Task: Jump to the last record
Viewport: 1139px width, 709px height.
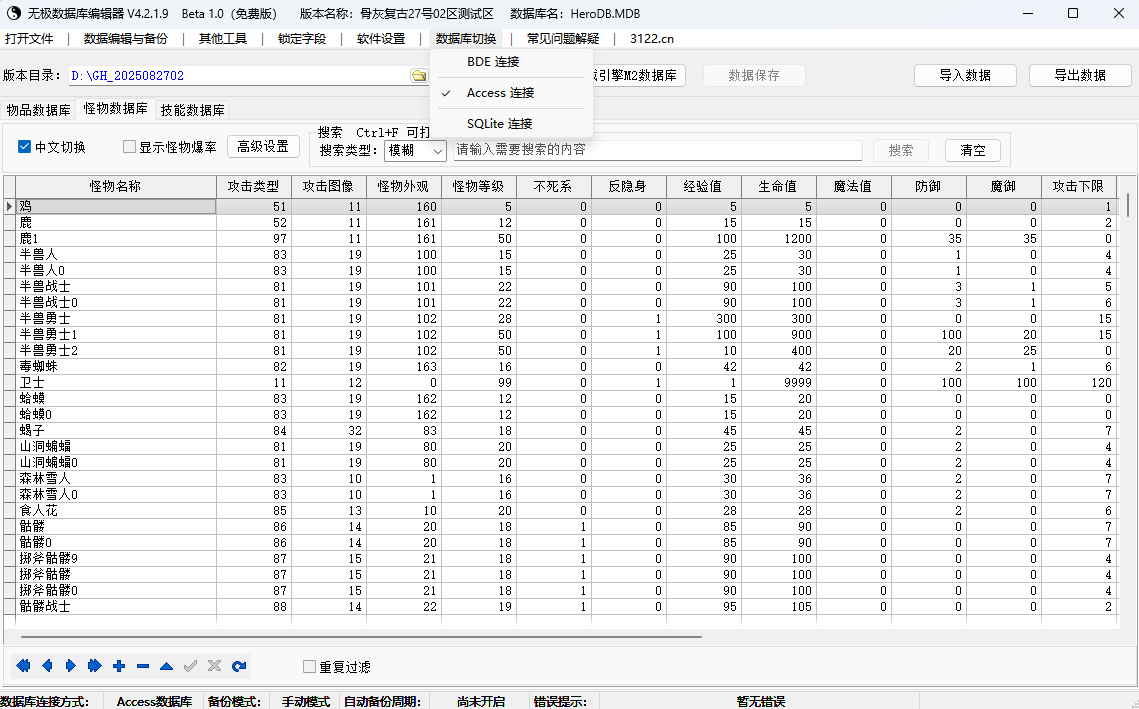Action: (x=95, y=665)
